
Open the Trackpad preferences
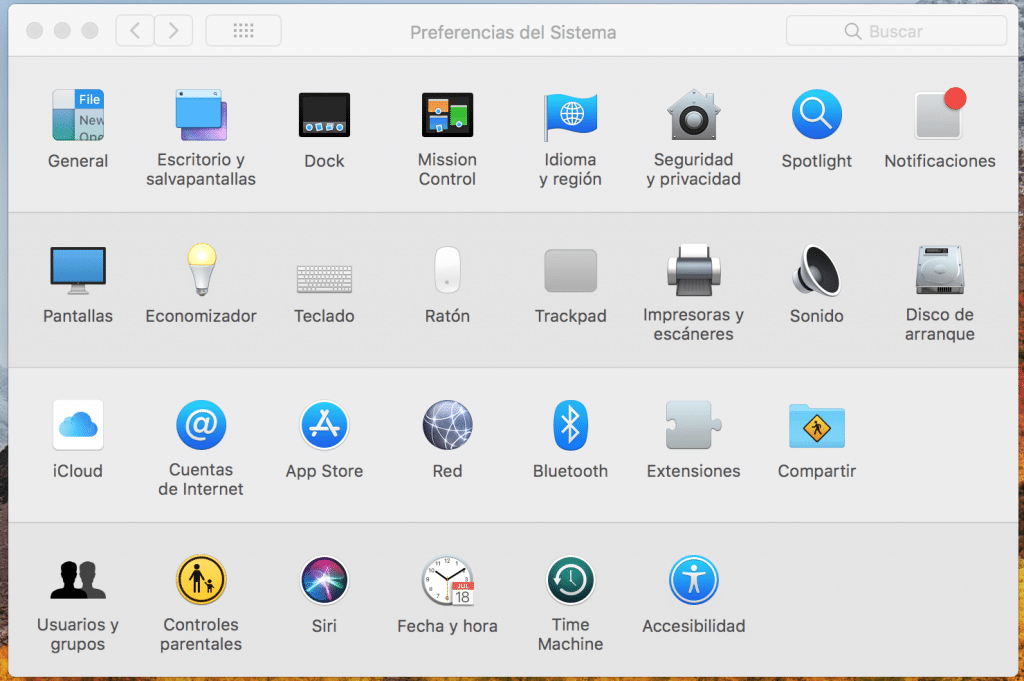[570, 270]
